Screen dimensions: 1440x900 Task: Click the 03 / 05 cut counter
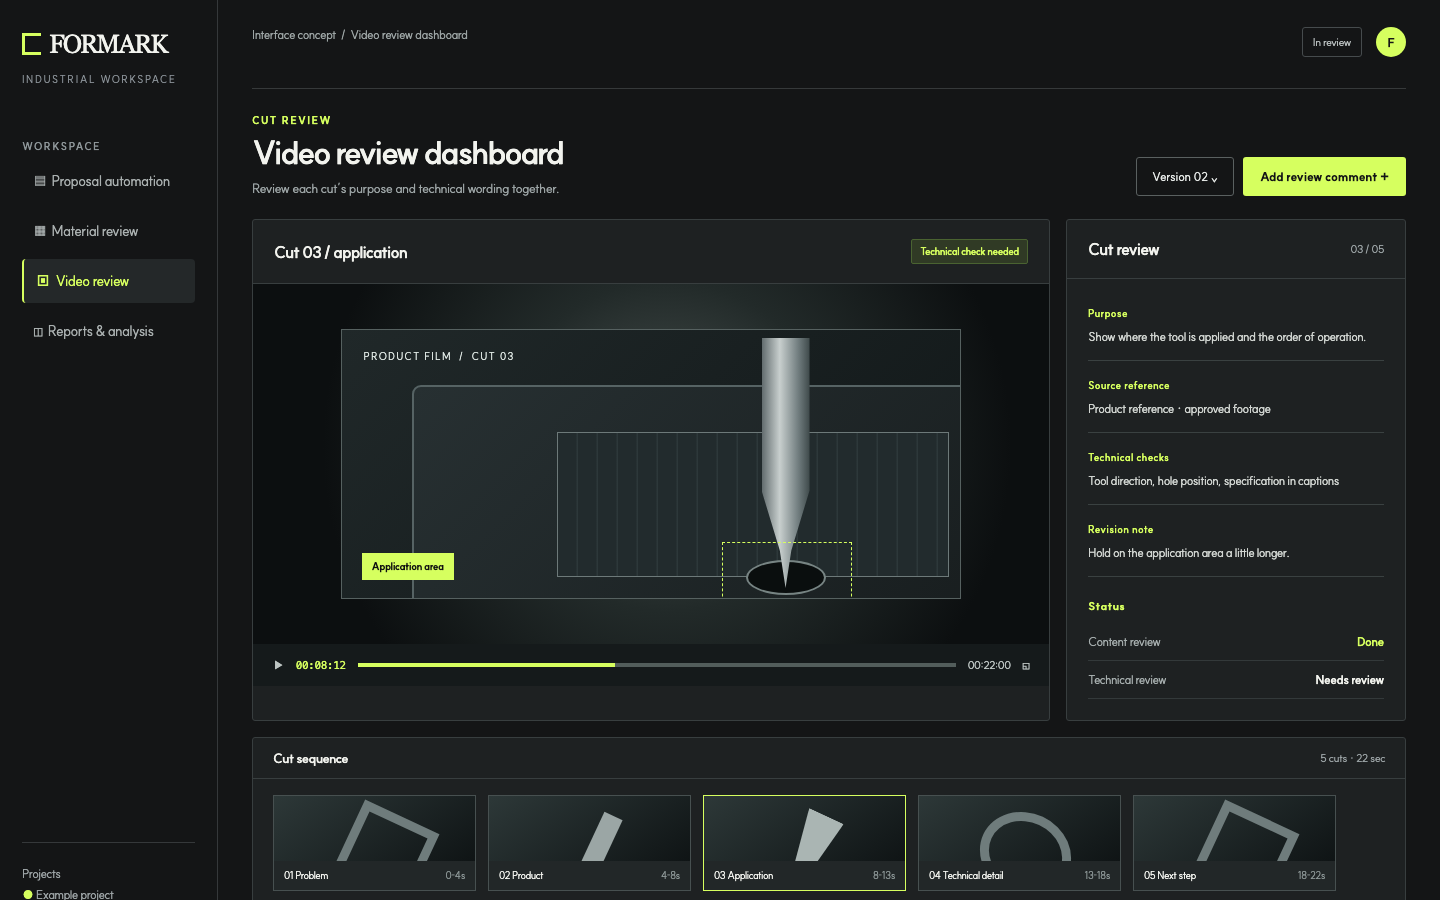[x=1367, y=249]
